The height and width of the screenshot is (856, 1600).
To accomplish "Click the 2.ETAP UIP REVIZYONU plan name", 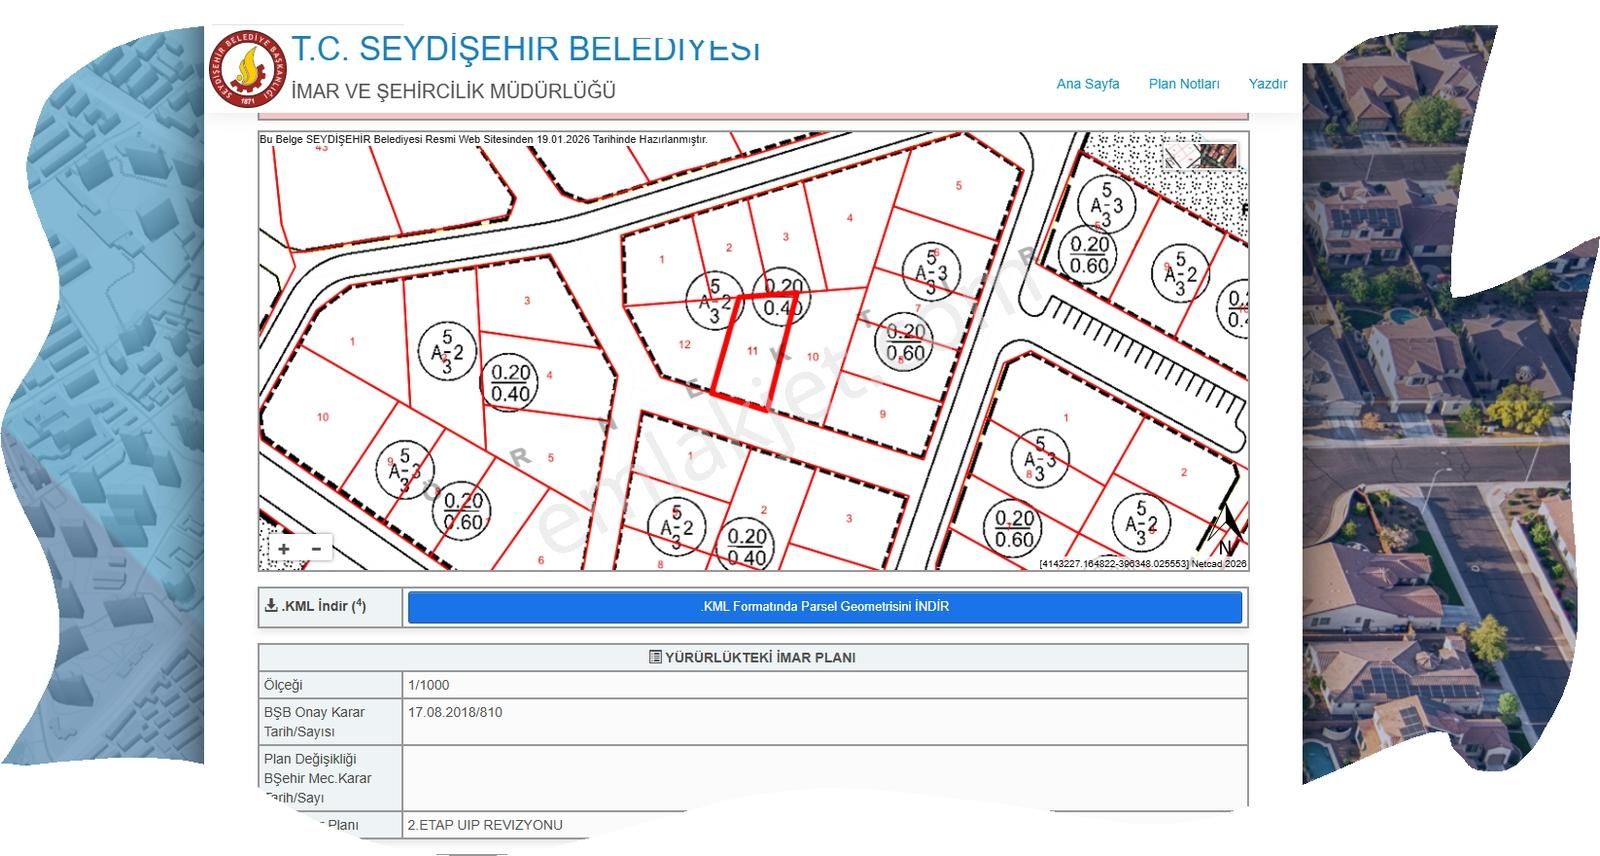I will [485, 825].
